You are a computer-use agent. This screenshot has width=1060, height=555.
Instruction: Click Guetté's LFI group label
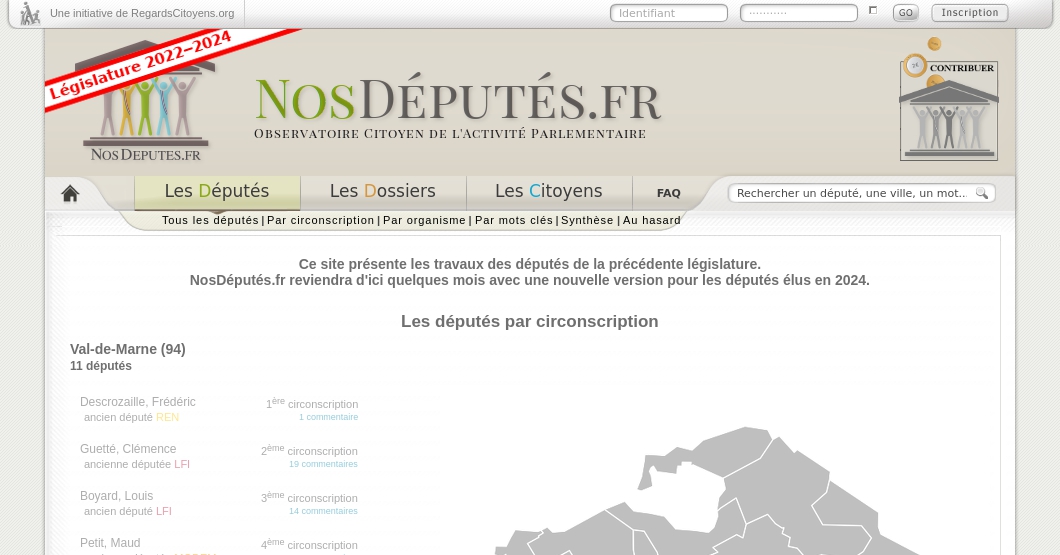coord(182,464)
